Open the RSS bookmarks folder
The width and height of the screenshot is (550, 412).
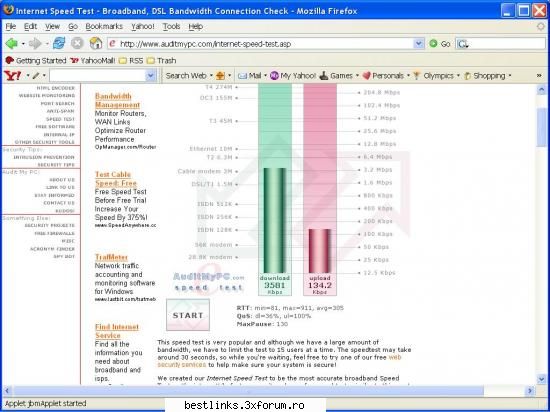pos(131,61)
